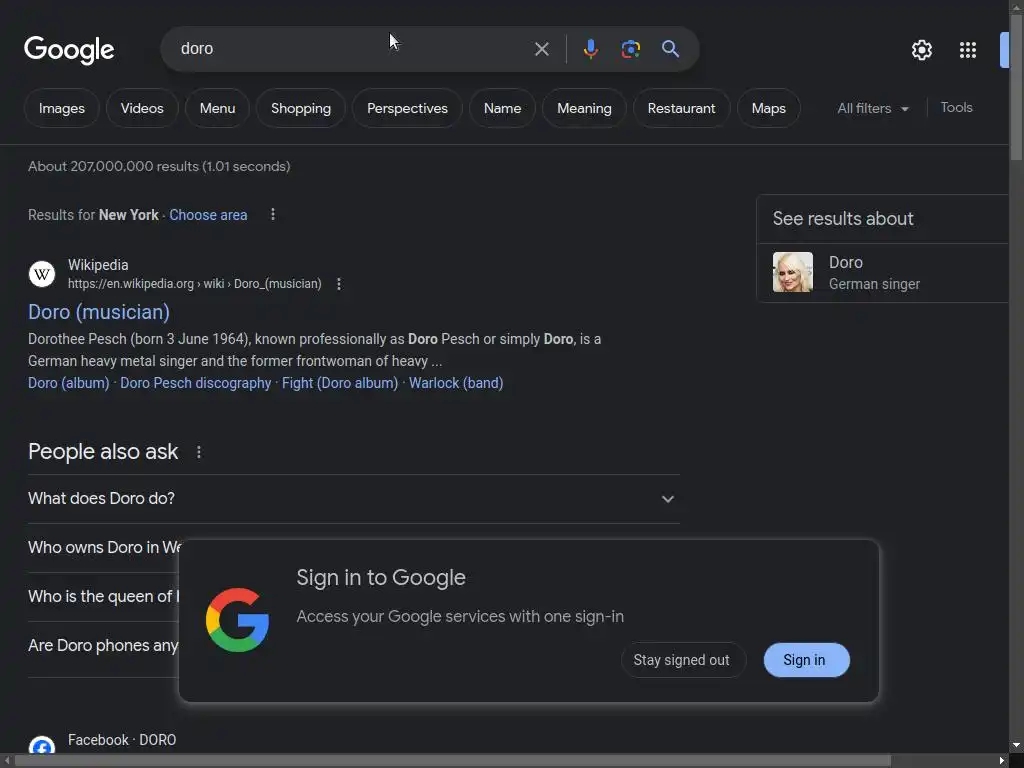Screen dimensions: 1024x768
Task: Open the three-dot menu beside the Wikipedia URL
Action: (x=338, y=284)
